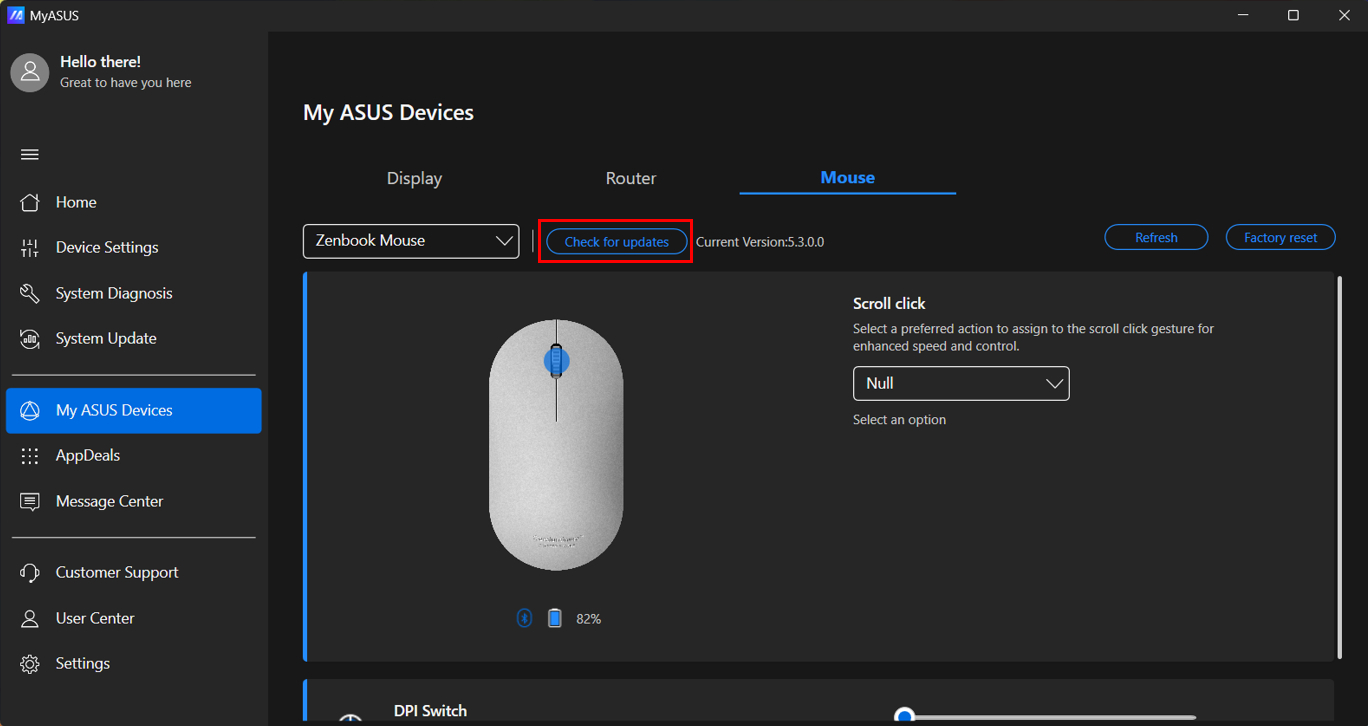The width and height of the screenshot is (1368, 726).
Task: Click the Device Settings sliders icon
Action: [30, 248]
